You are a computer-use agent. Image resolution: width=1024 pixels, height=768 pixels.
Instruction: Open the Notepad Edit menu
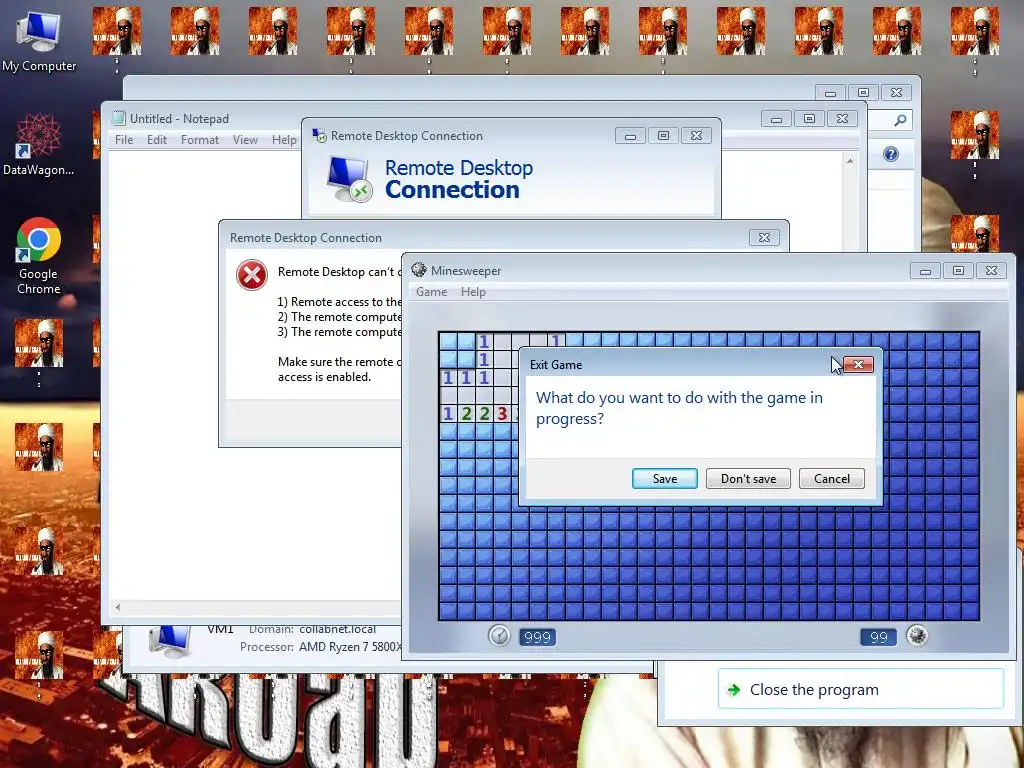click(157, 140)
